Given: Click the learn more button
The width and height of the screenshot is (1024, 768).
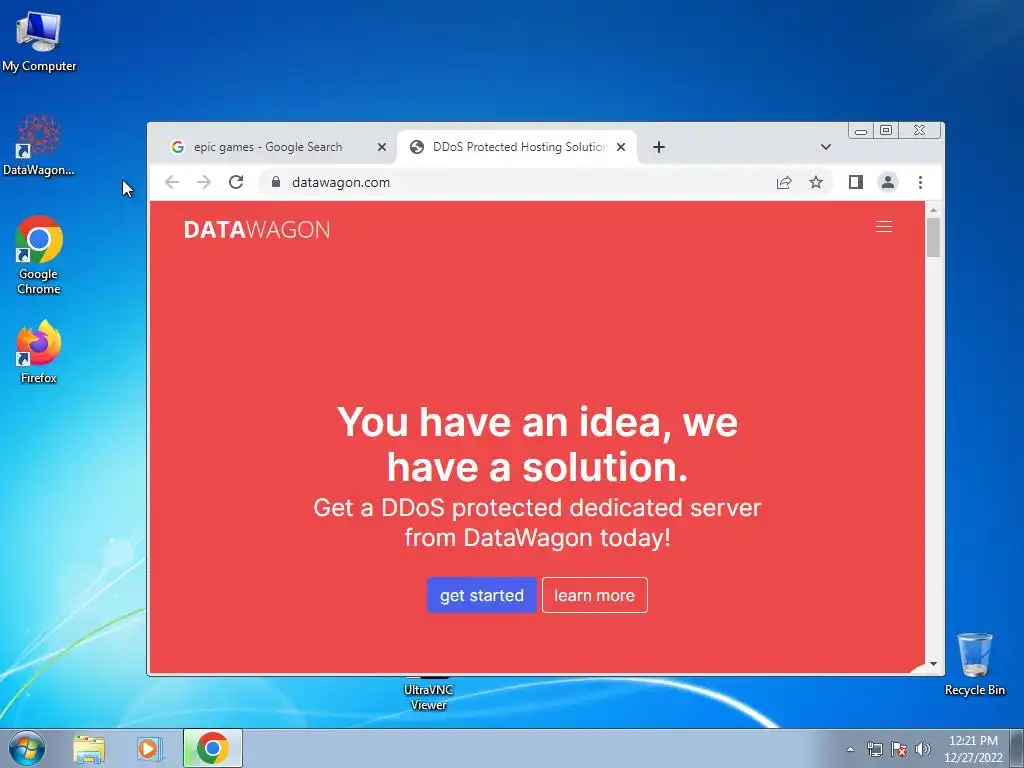Looking at the screenshot, I should coord(594,595).
